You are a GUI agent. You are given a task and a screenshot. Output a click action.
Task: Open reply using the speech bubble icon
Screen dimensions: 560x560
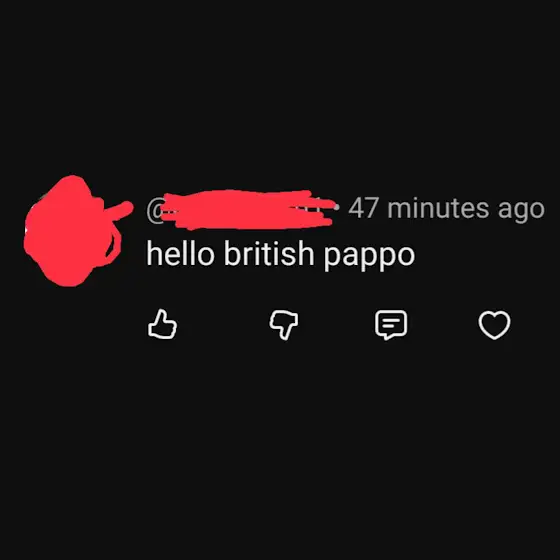(391, 325)
